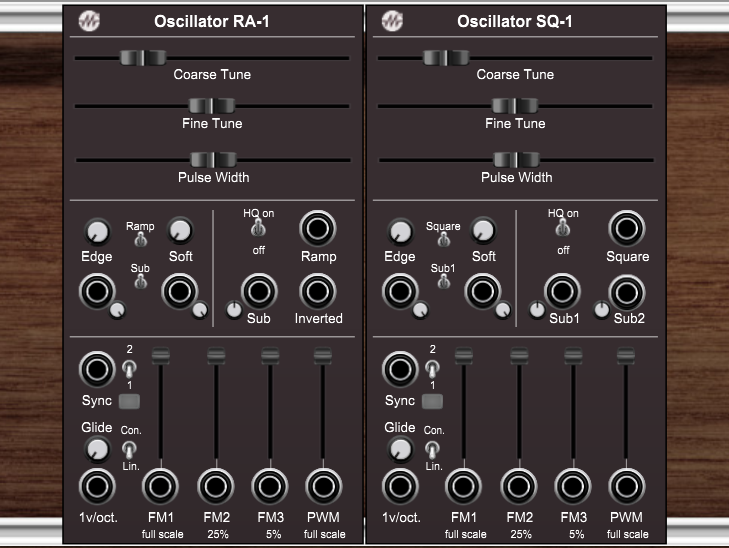
Task: Click the FM3 vertical fader cap on SQ-1
Action: pos(573,356)
